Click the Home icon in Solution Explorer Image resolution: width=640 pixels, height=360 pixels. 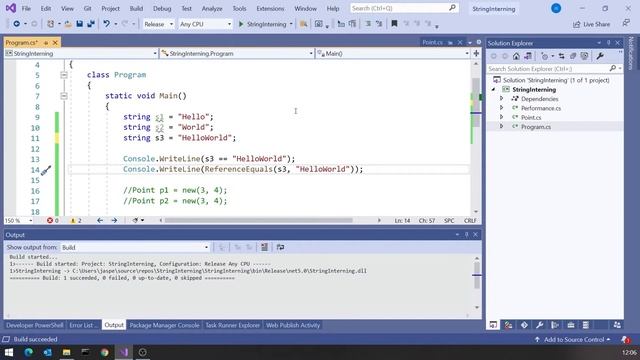coord(516,56)
